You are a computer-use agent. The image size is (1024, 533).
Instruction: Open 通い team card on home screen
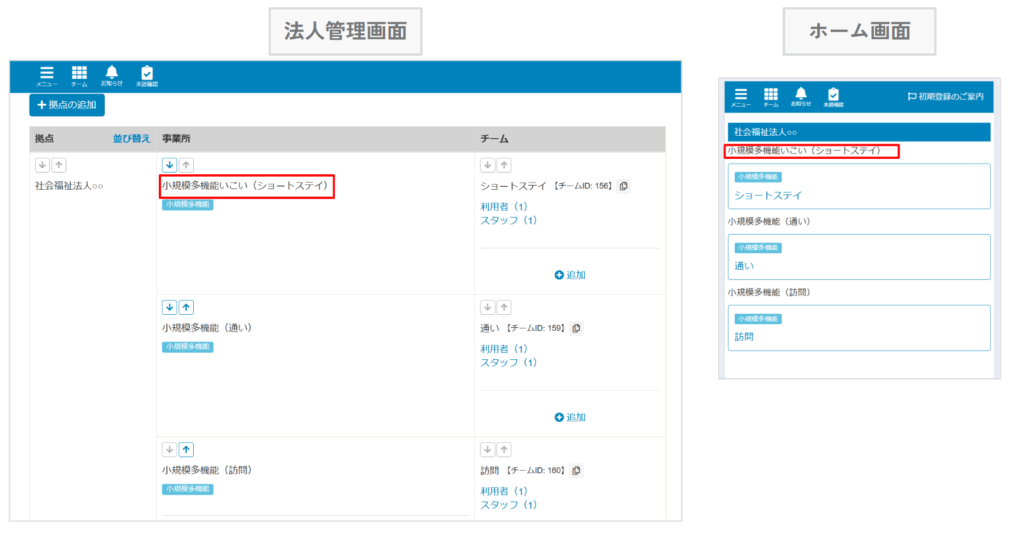(x=859, y=257)
